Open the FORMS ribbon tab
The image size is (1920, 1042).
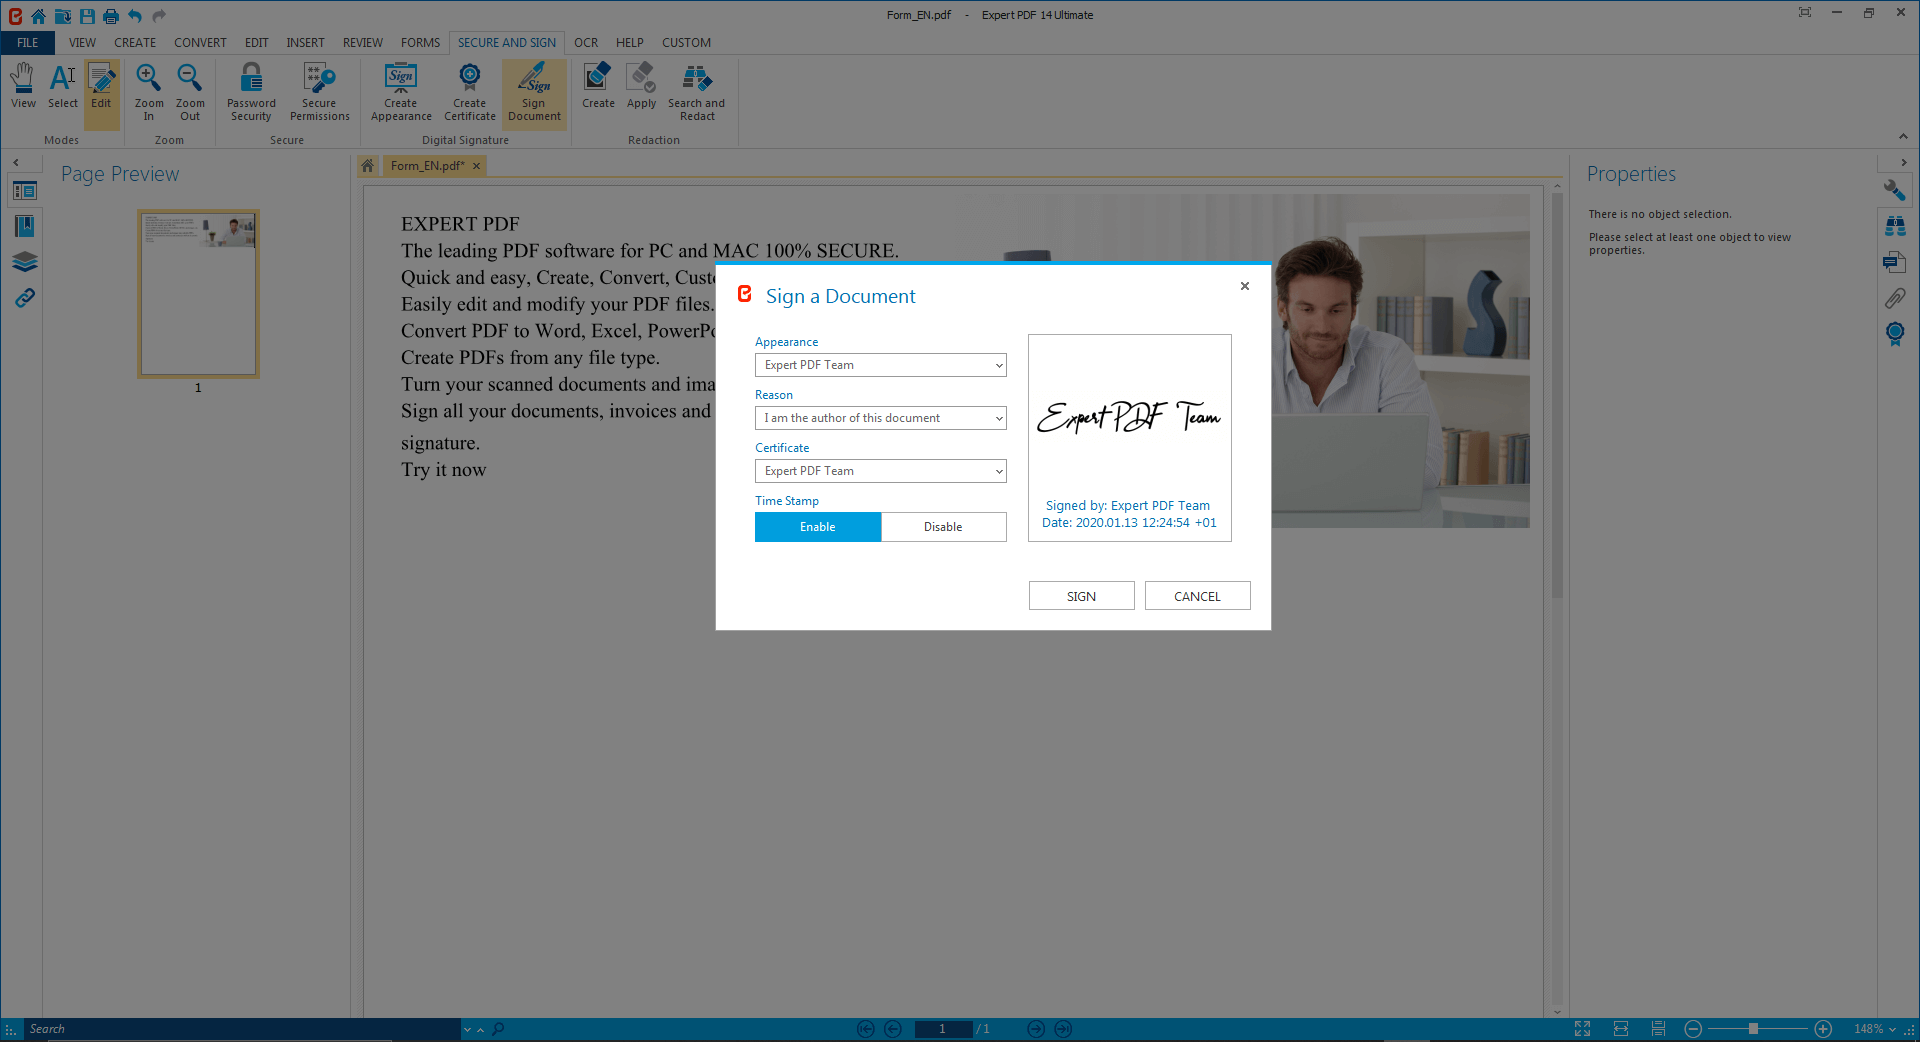click(x=420, y=43)
